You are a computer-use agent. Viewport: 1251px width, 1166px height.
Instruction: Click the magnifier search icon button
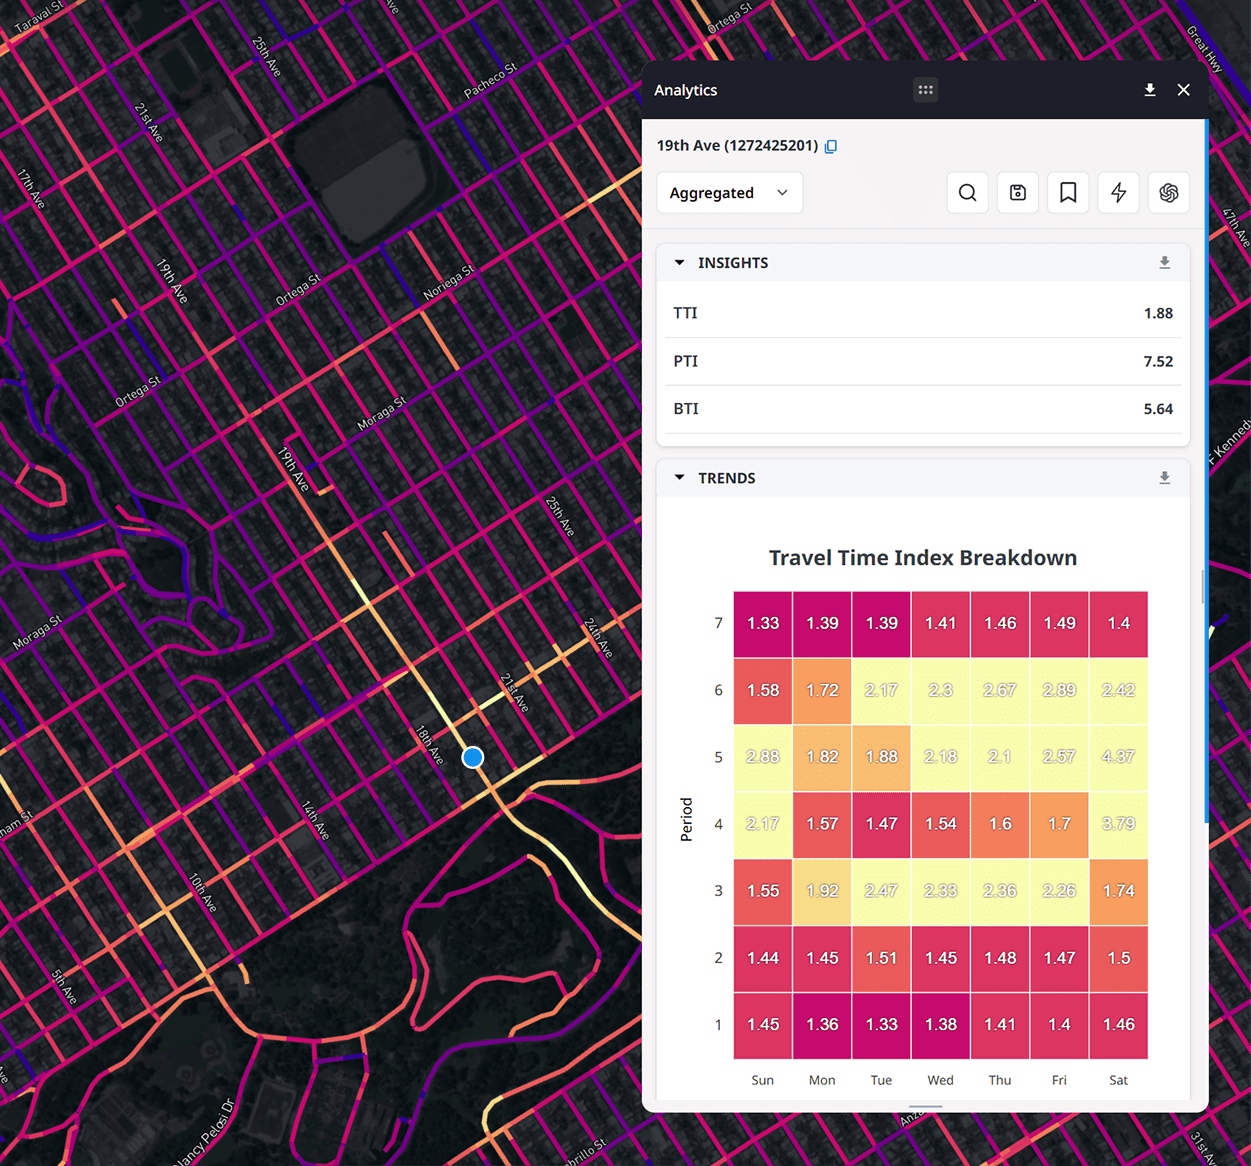[x=968, y=193]
